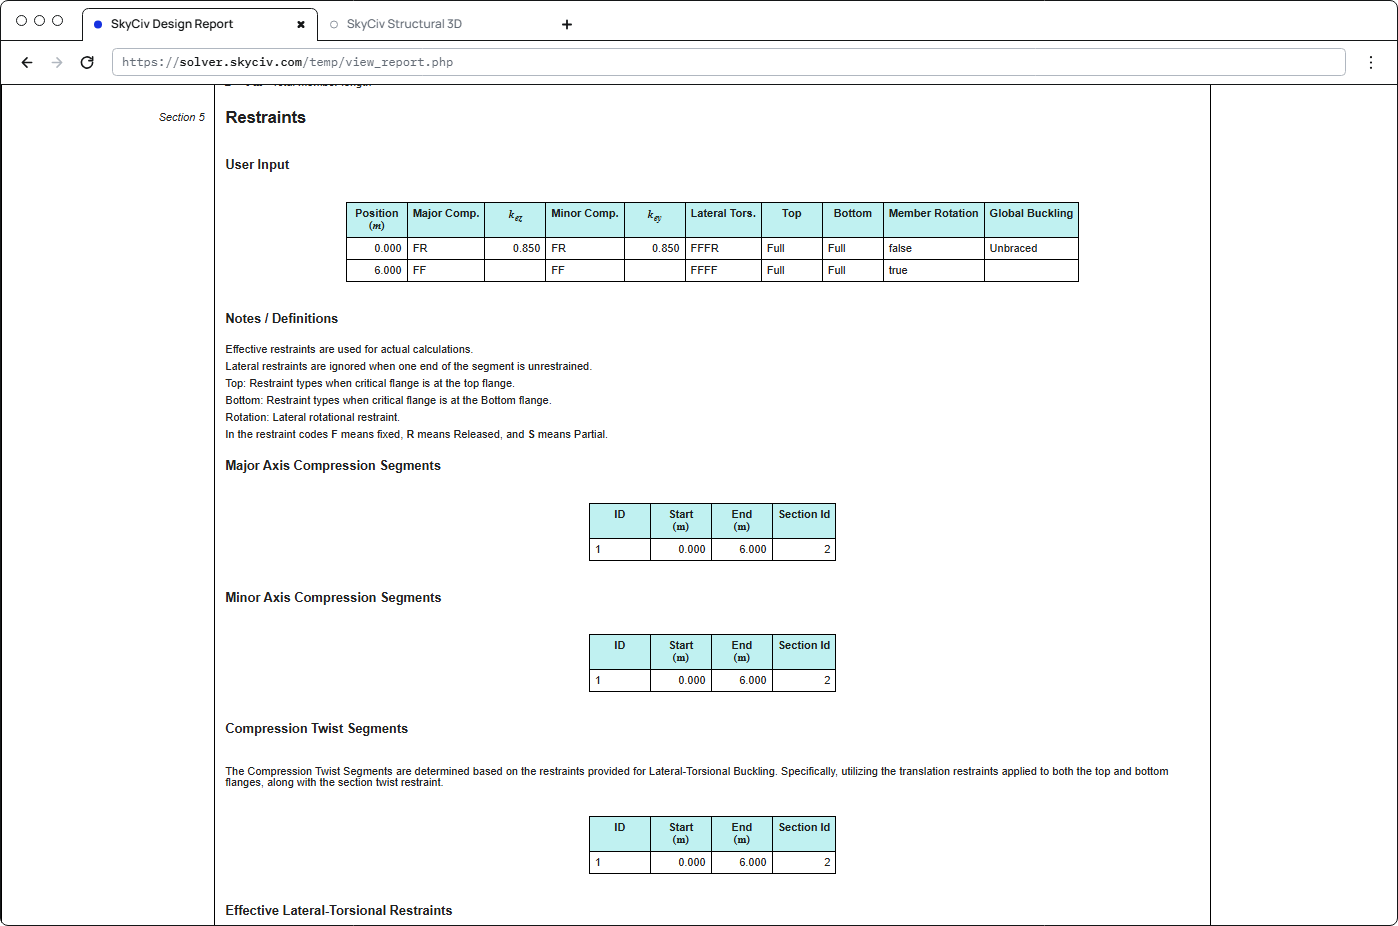
Task: Go back to the previous page
Action: [x=27, y=62]
